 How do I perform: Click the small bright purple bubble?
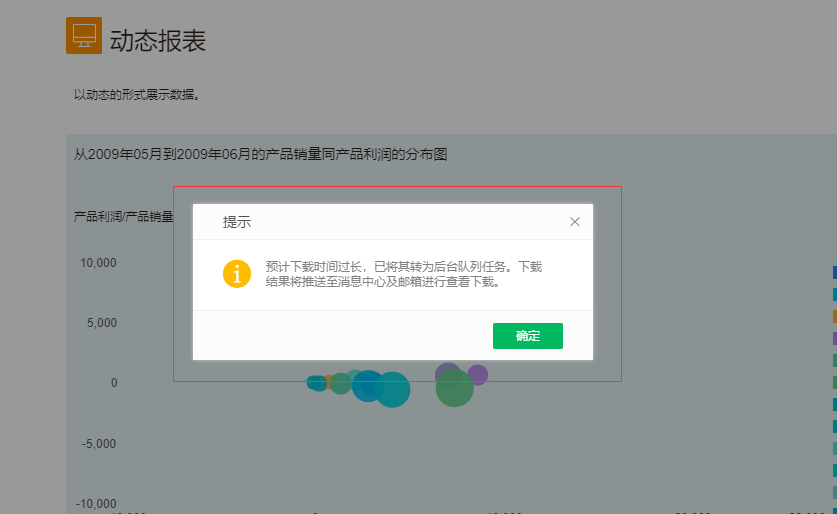479,374
